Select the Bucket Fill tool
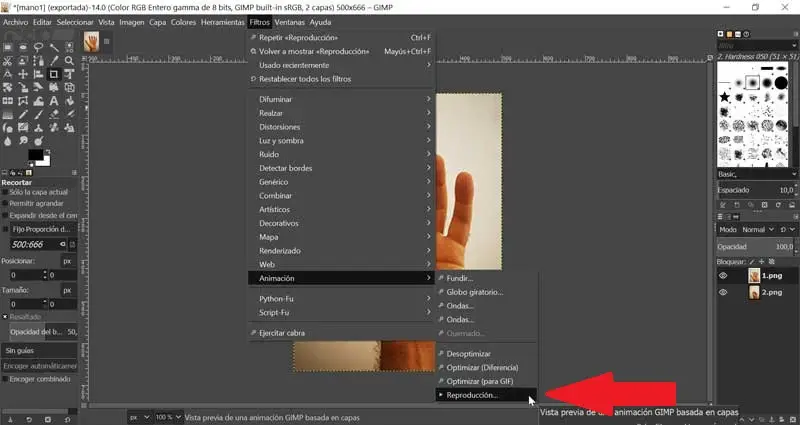The height and width of the screenshot is (425, 800). 69,101
